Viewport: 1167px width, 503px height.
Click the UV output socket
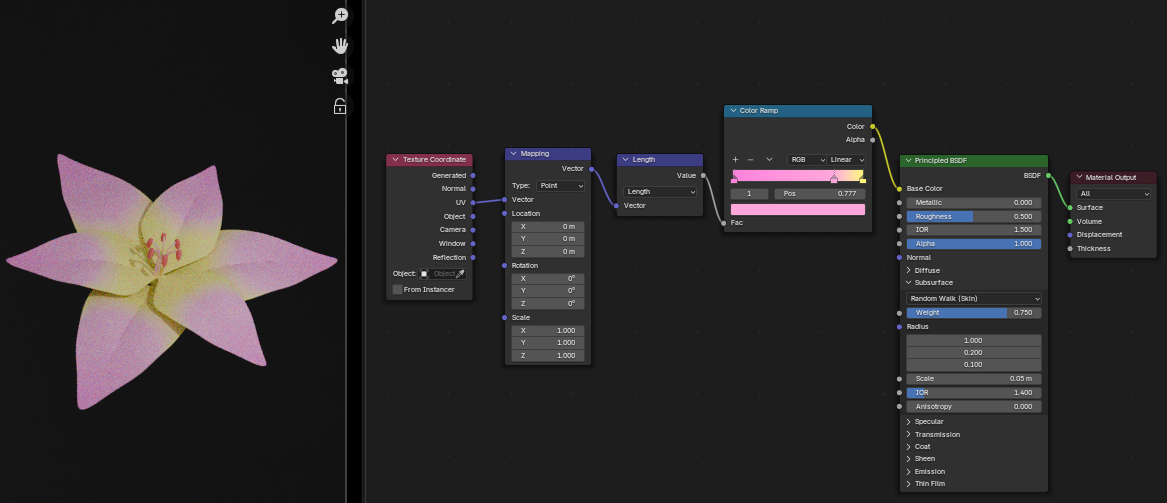(473, 202)
